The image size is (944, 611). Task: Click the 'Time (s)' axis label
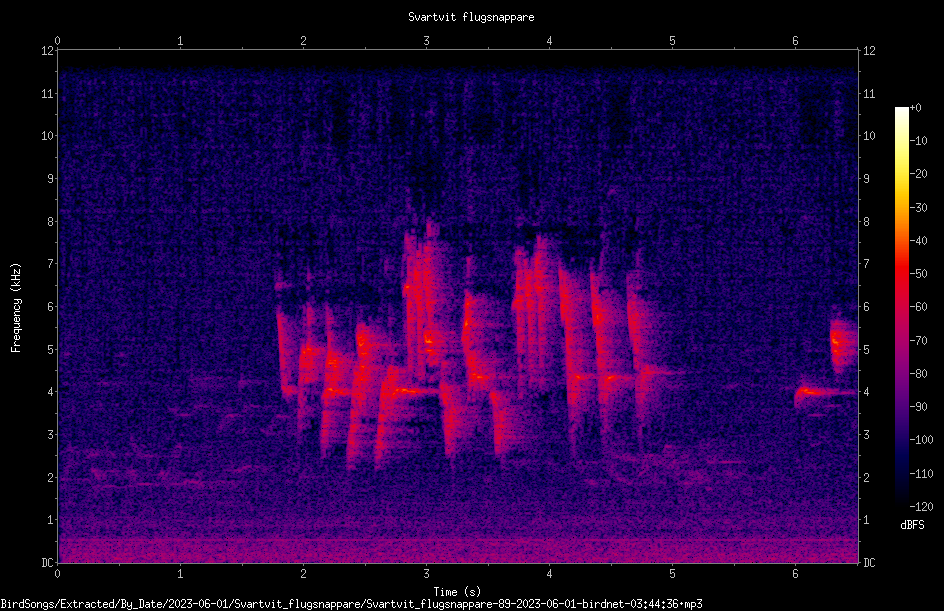pyautogui.click(x=457, y=592)
